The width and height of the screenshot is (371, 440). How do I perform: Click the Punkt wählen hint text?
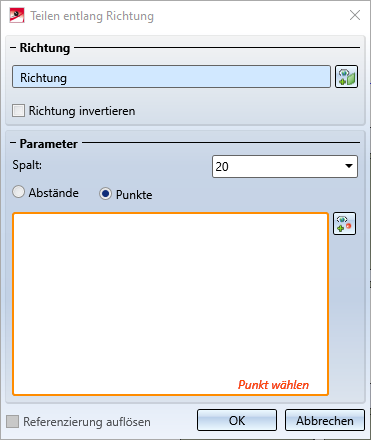tap(273, 385)
